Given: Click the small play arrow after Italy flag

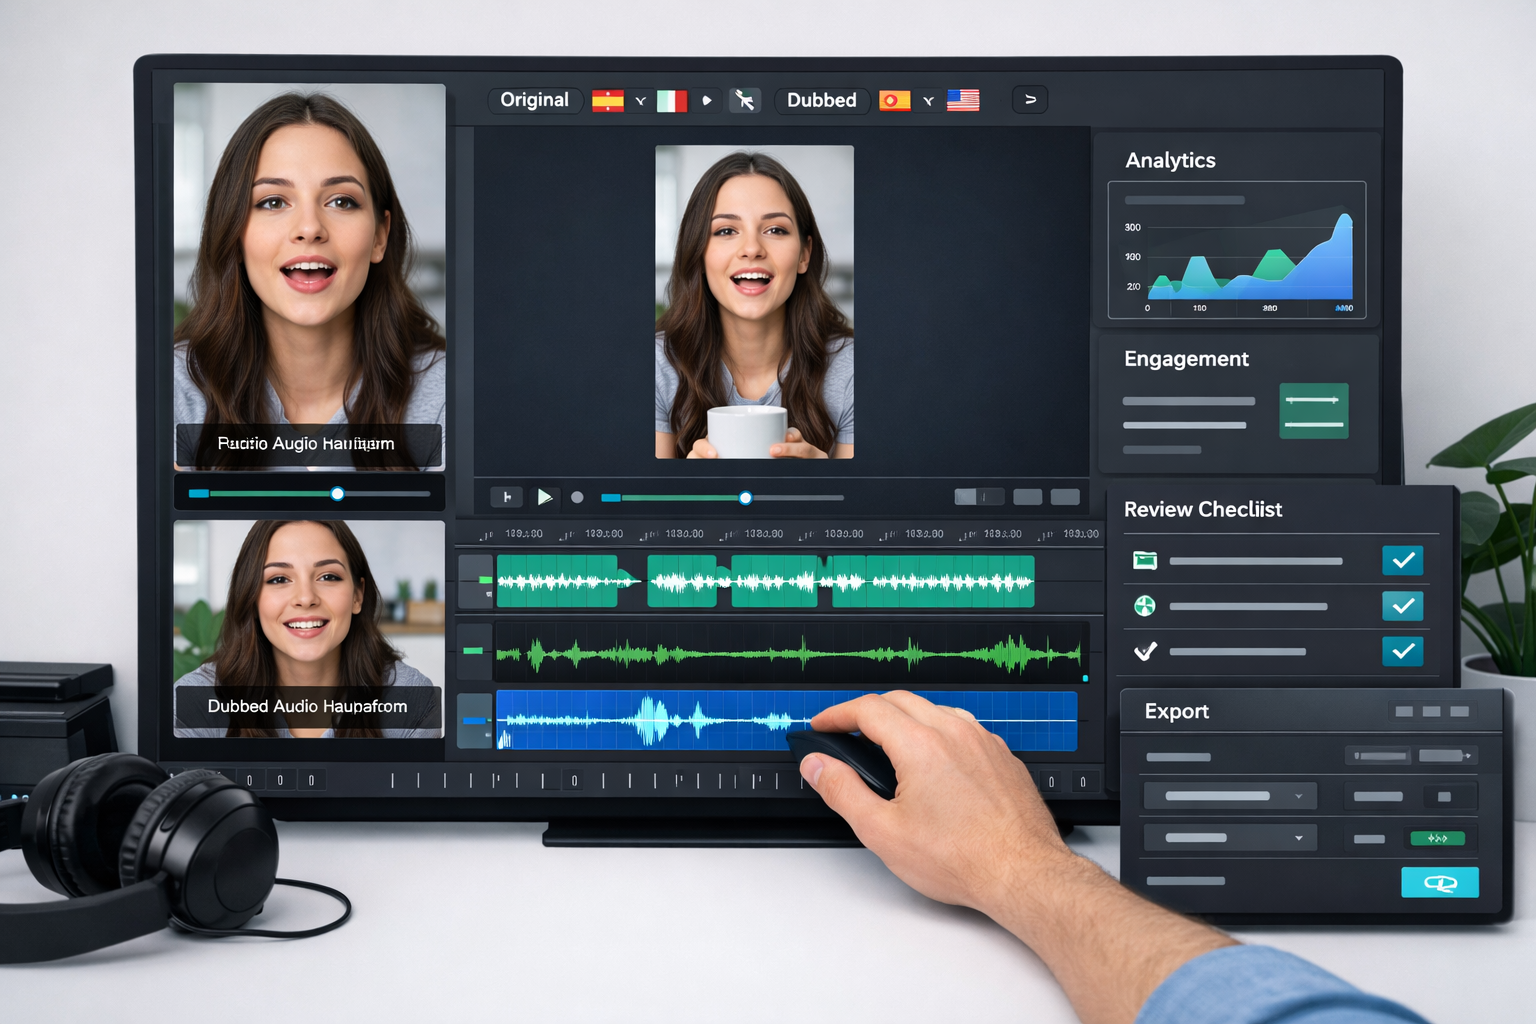Looking at the screenshot, I should (707, 100).
